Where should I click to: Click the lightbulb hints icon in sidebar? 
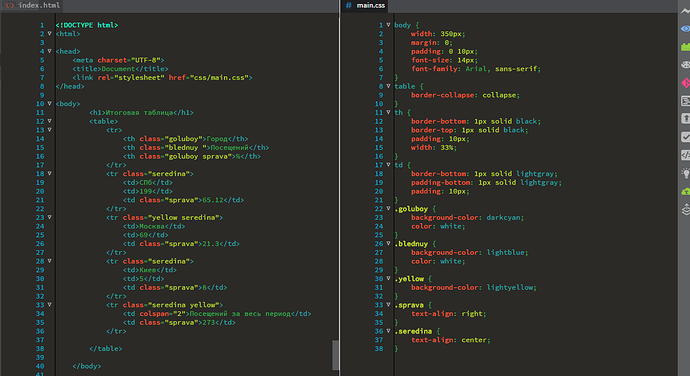click(686, 173)
